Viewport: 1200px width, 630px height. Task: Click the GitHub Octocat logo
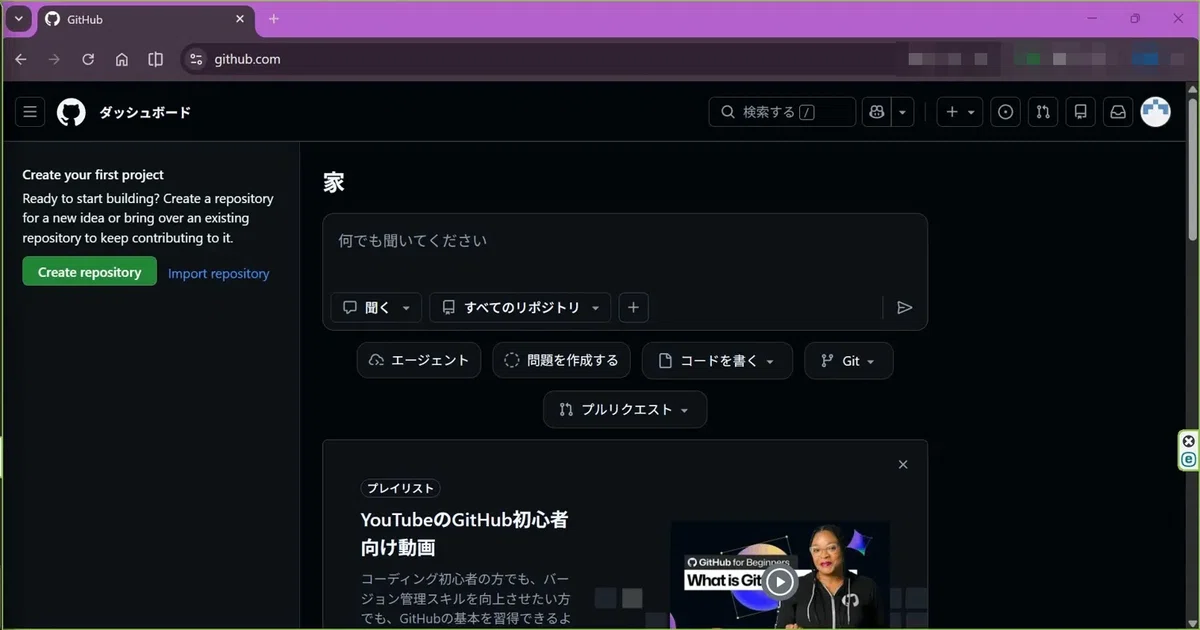71,112
